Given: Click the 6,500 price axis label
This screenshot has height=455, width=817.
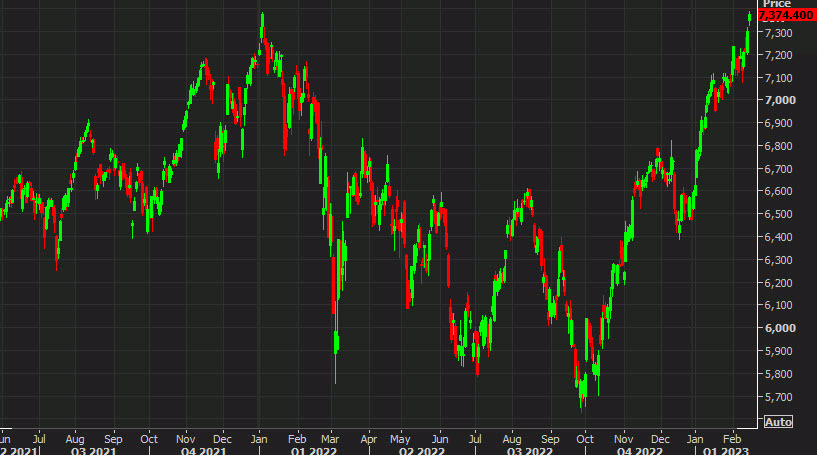Looking at the screenshot, I should tap(779, 214).
